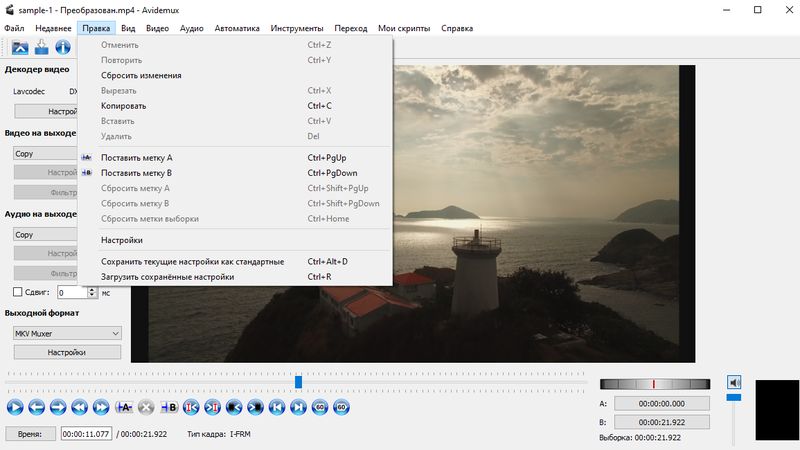
Task: Expand the audio output Copy dropdown
Action: [x=44, y=234]
